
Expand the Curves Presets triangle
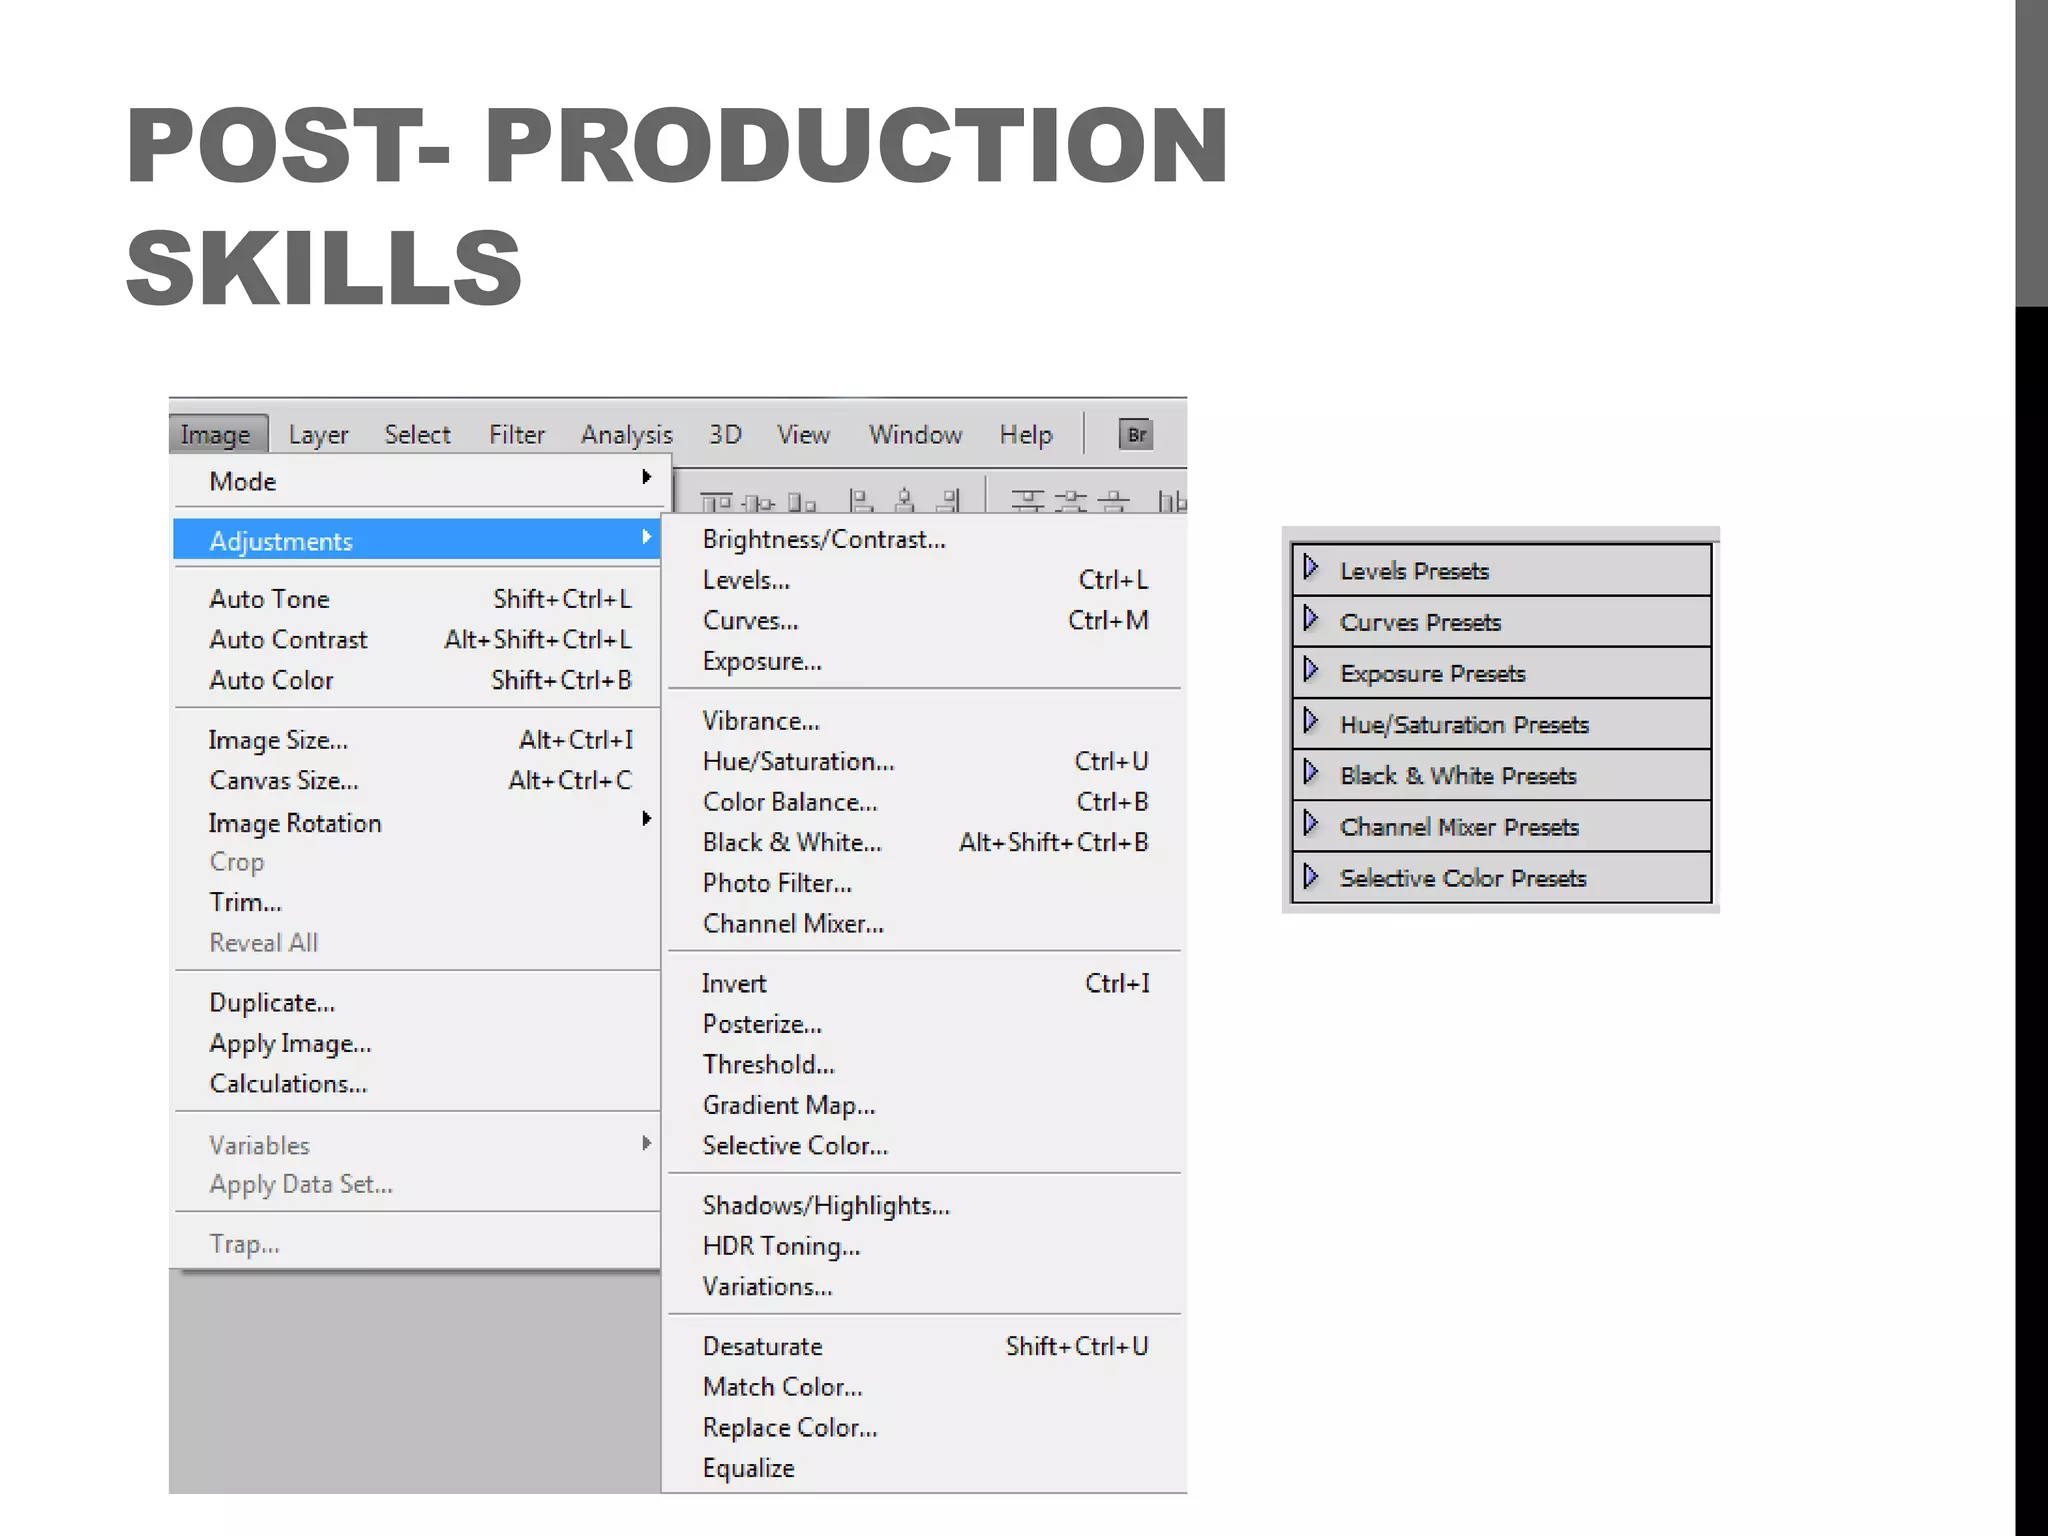(x=1311, y=619)
